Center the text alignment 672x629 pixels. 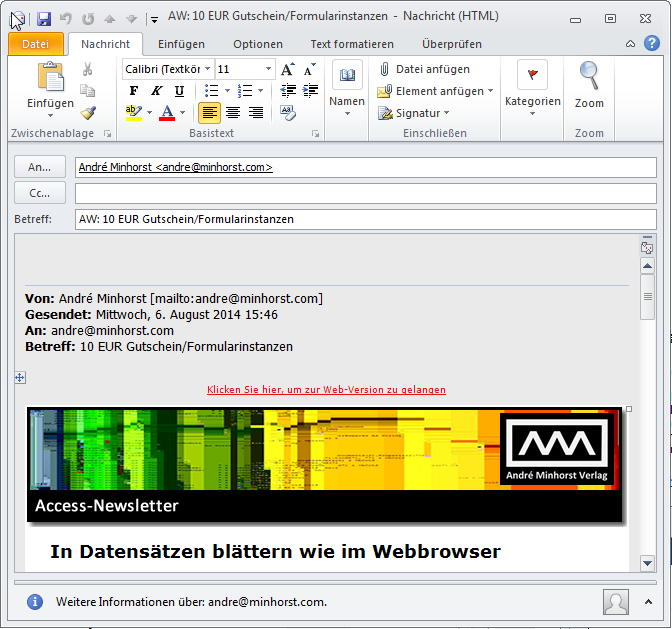click(233, 113)
